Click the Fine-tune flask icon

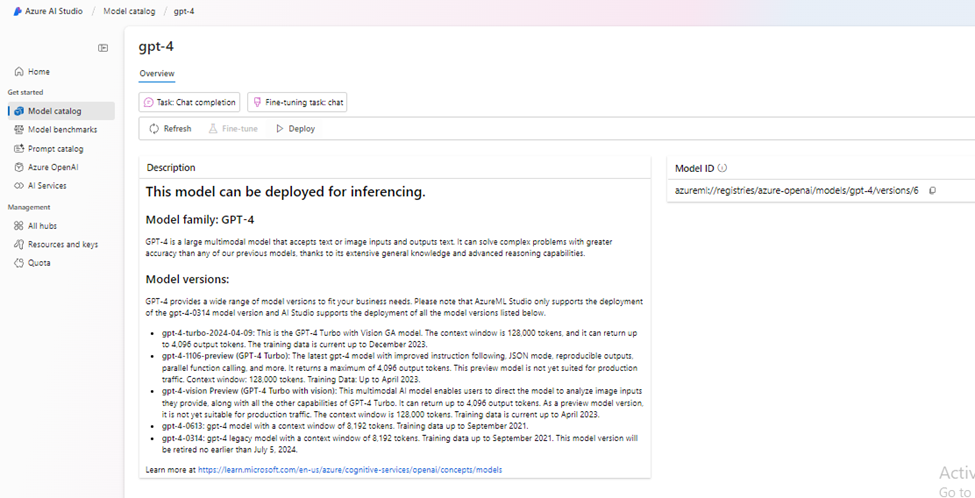point(213,129)
